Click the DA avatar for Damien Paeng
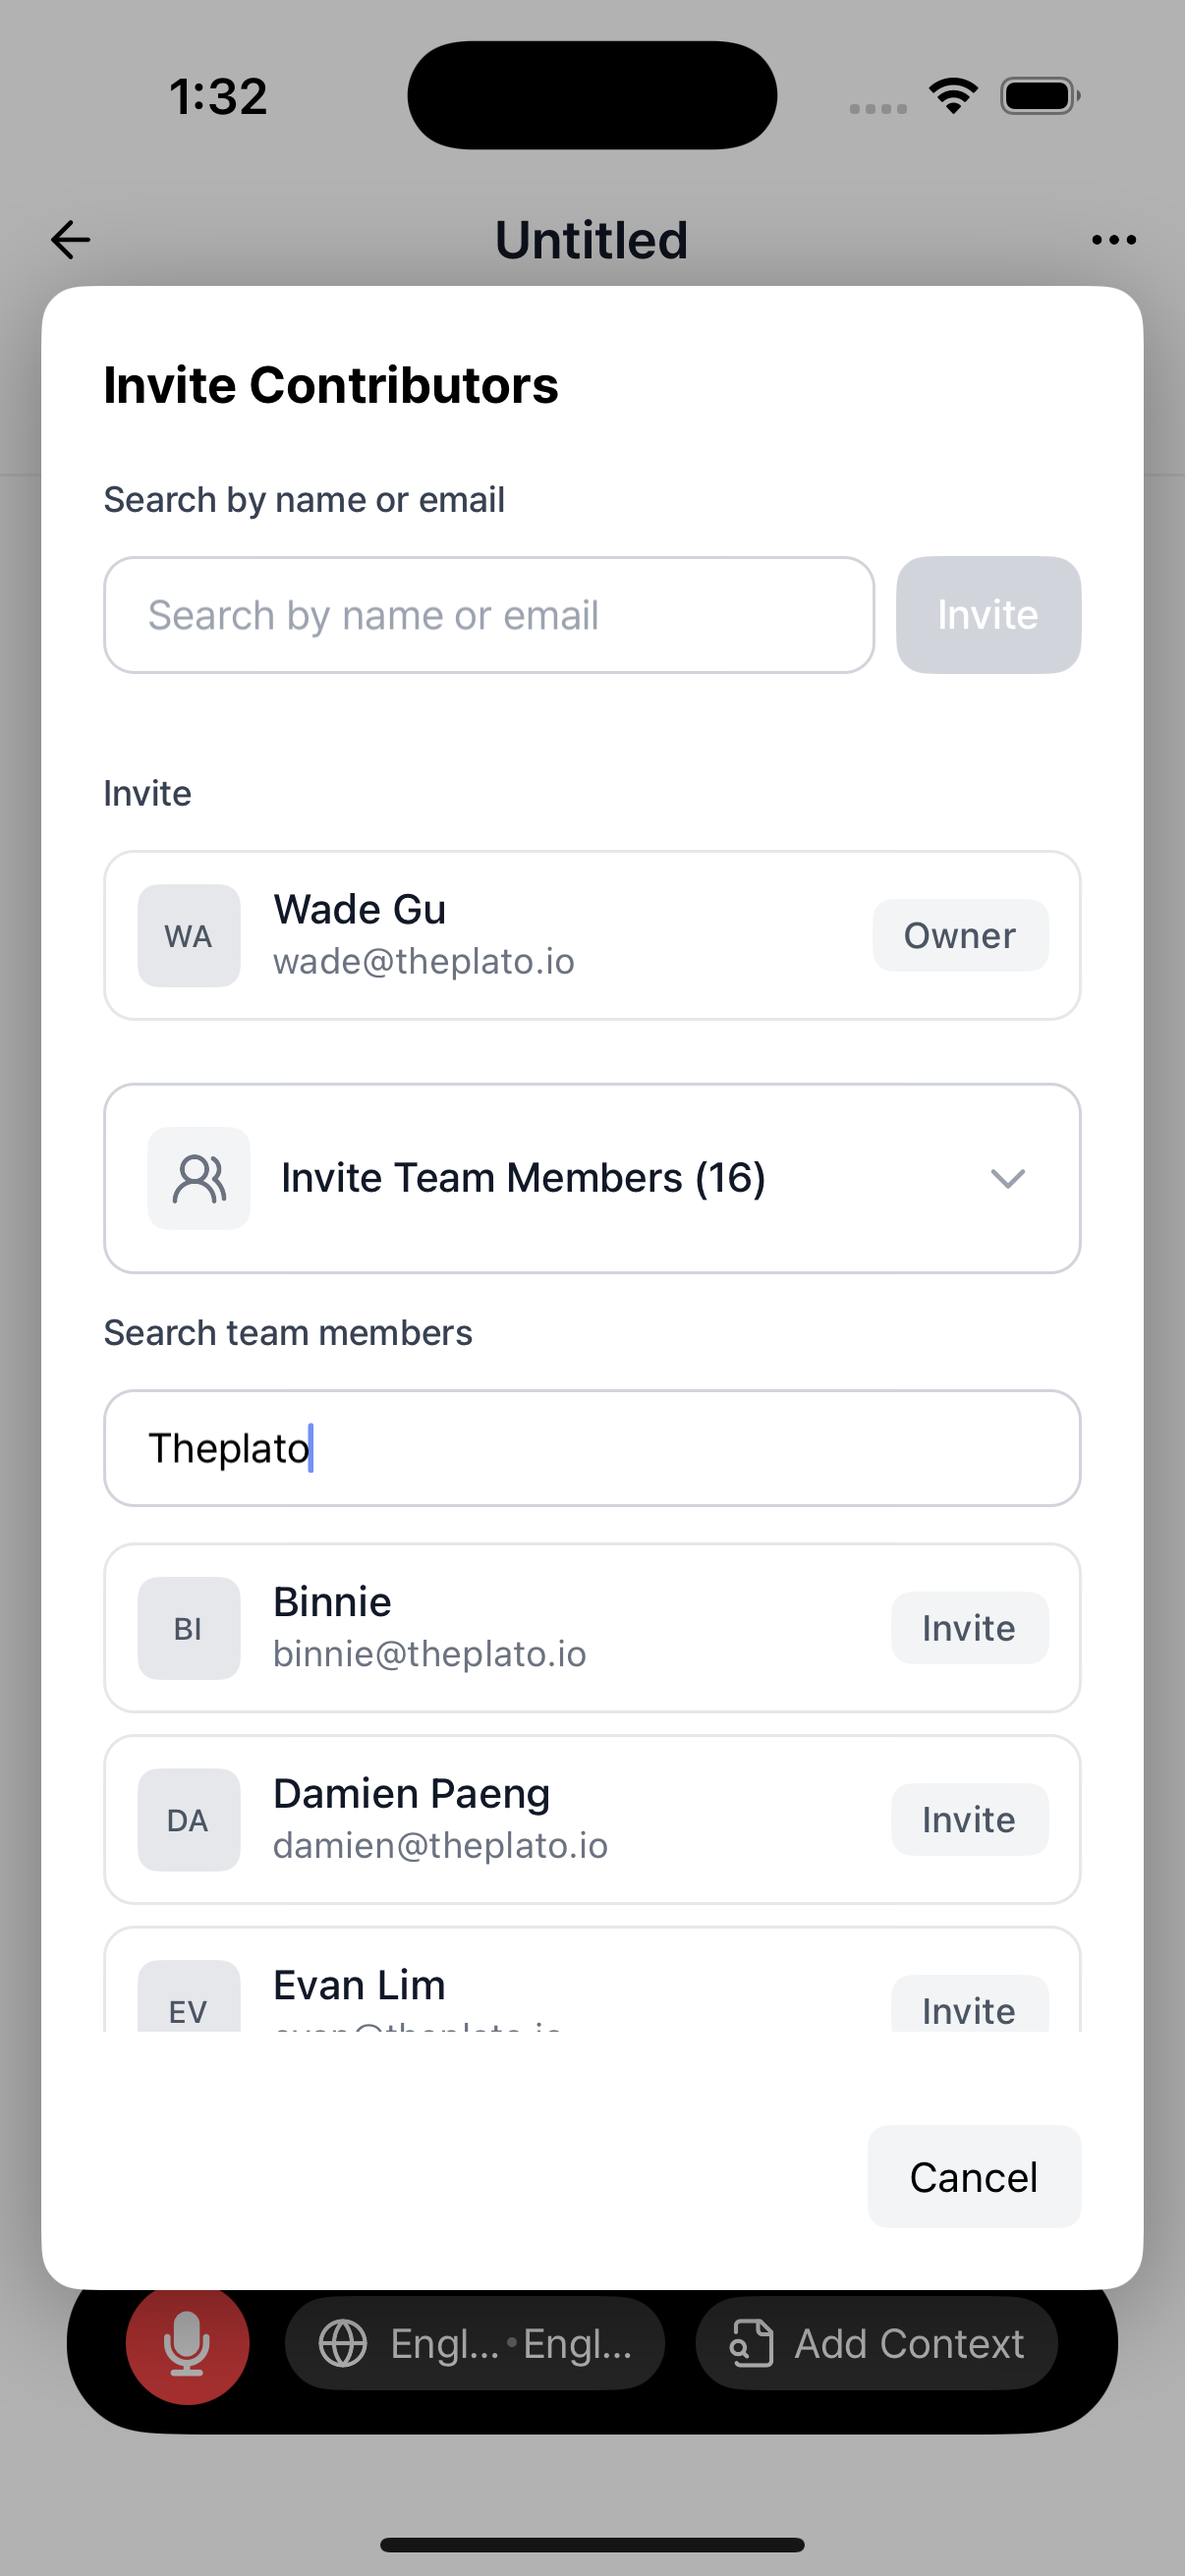The height and width of the screenshot is (2576, 1185). 189,1820
